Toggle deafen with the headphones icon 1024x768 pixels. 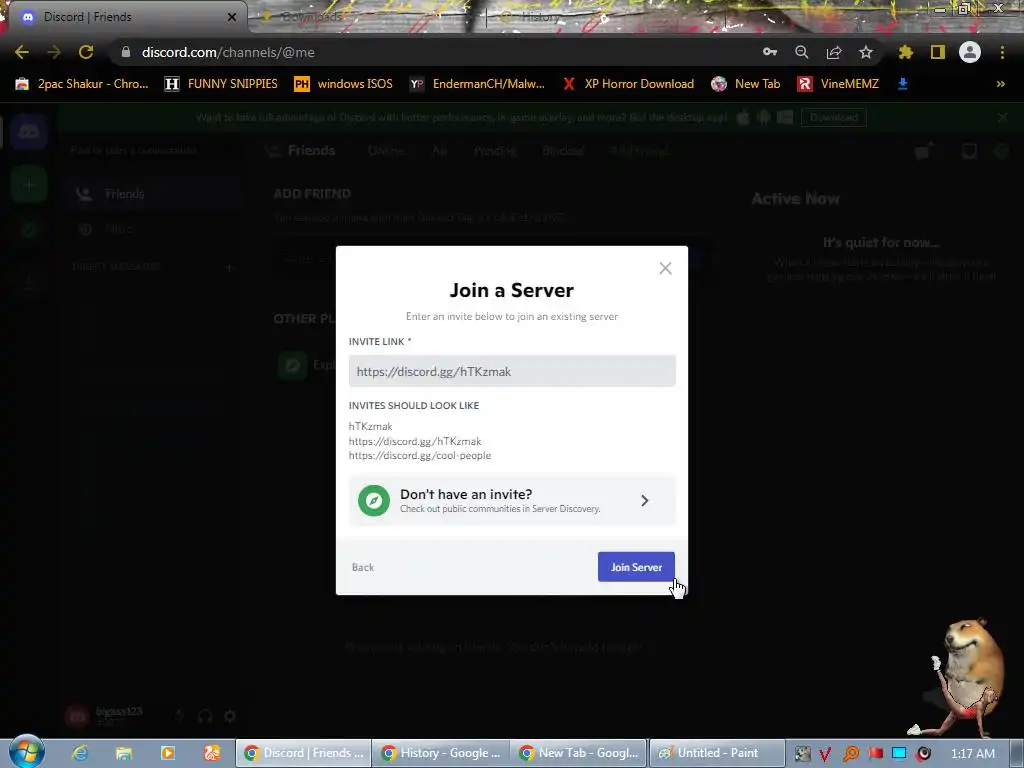pyautogui.click(x=205, y=716)
